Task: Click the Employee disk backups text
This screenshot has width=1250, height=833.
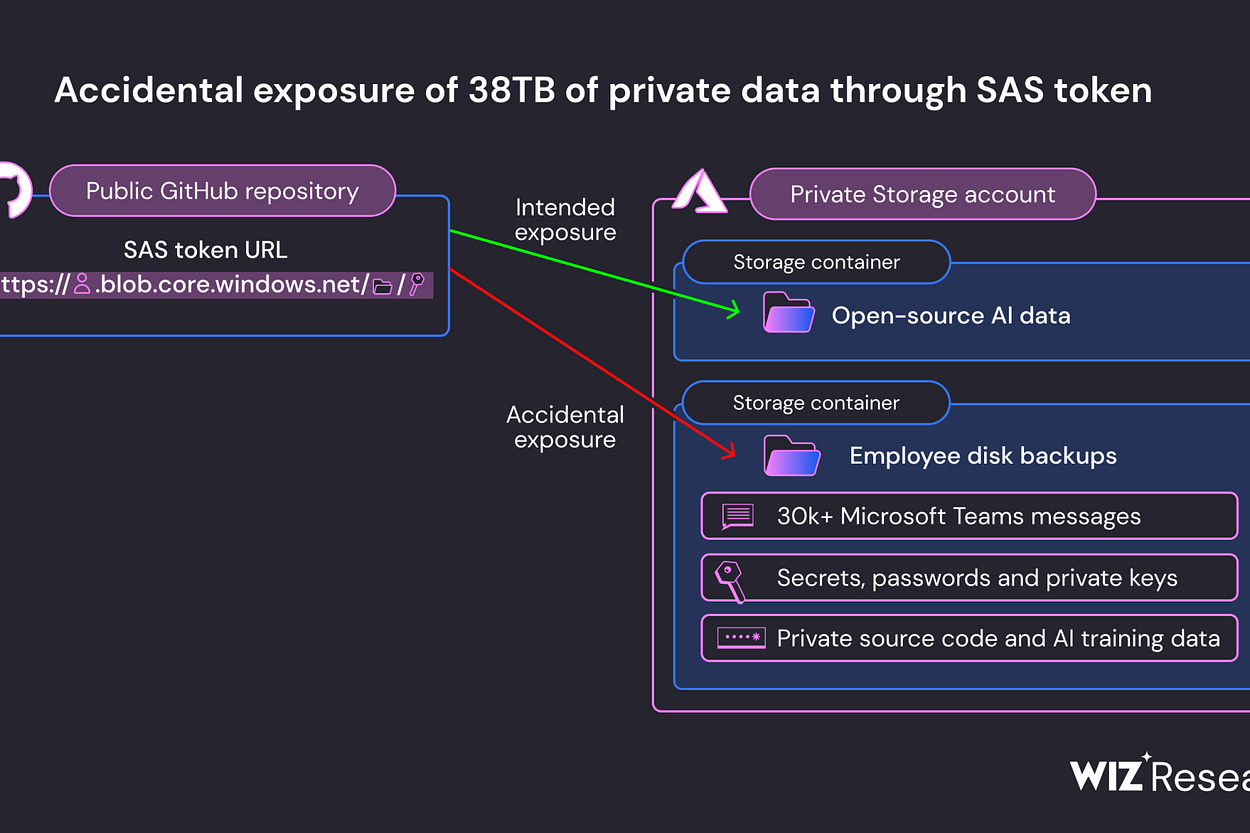Action: (983, 456)
